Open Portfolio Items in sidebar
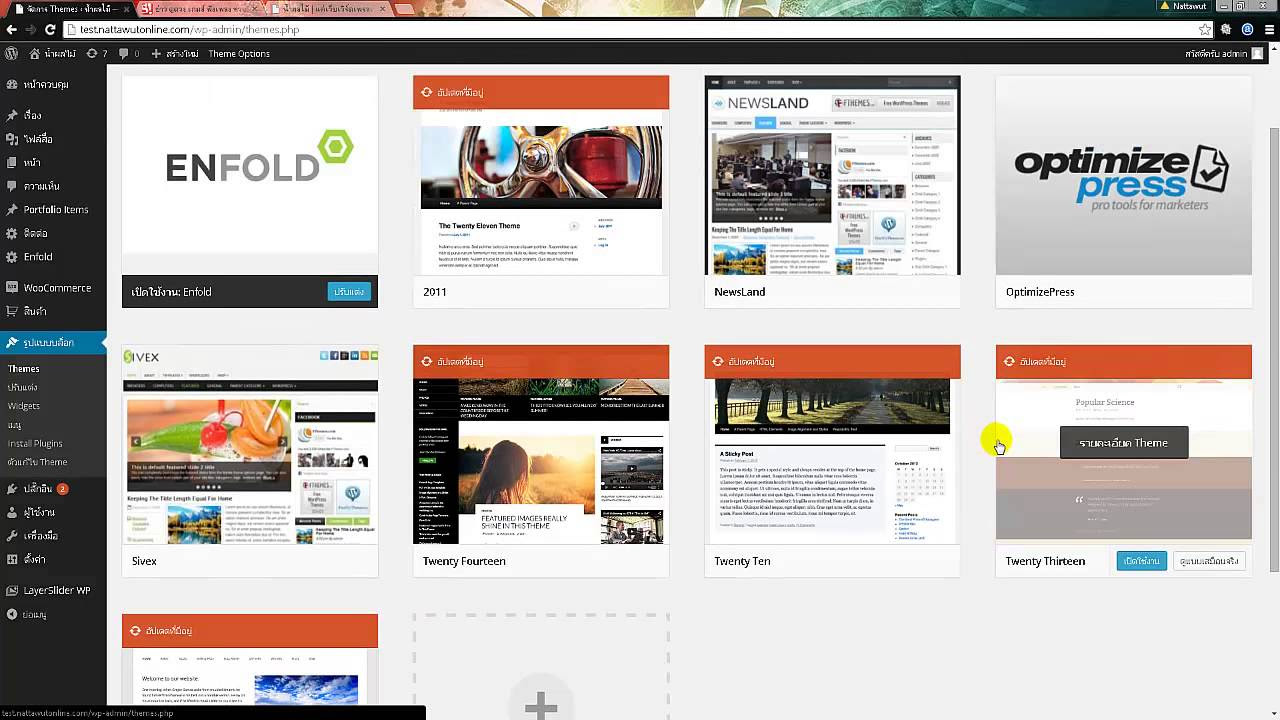This screenshot has width=1280, height=720. pyautogui.click(x=53, y=209)
